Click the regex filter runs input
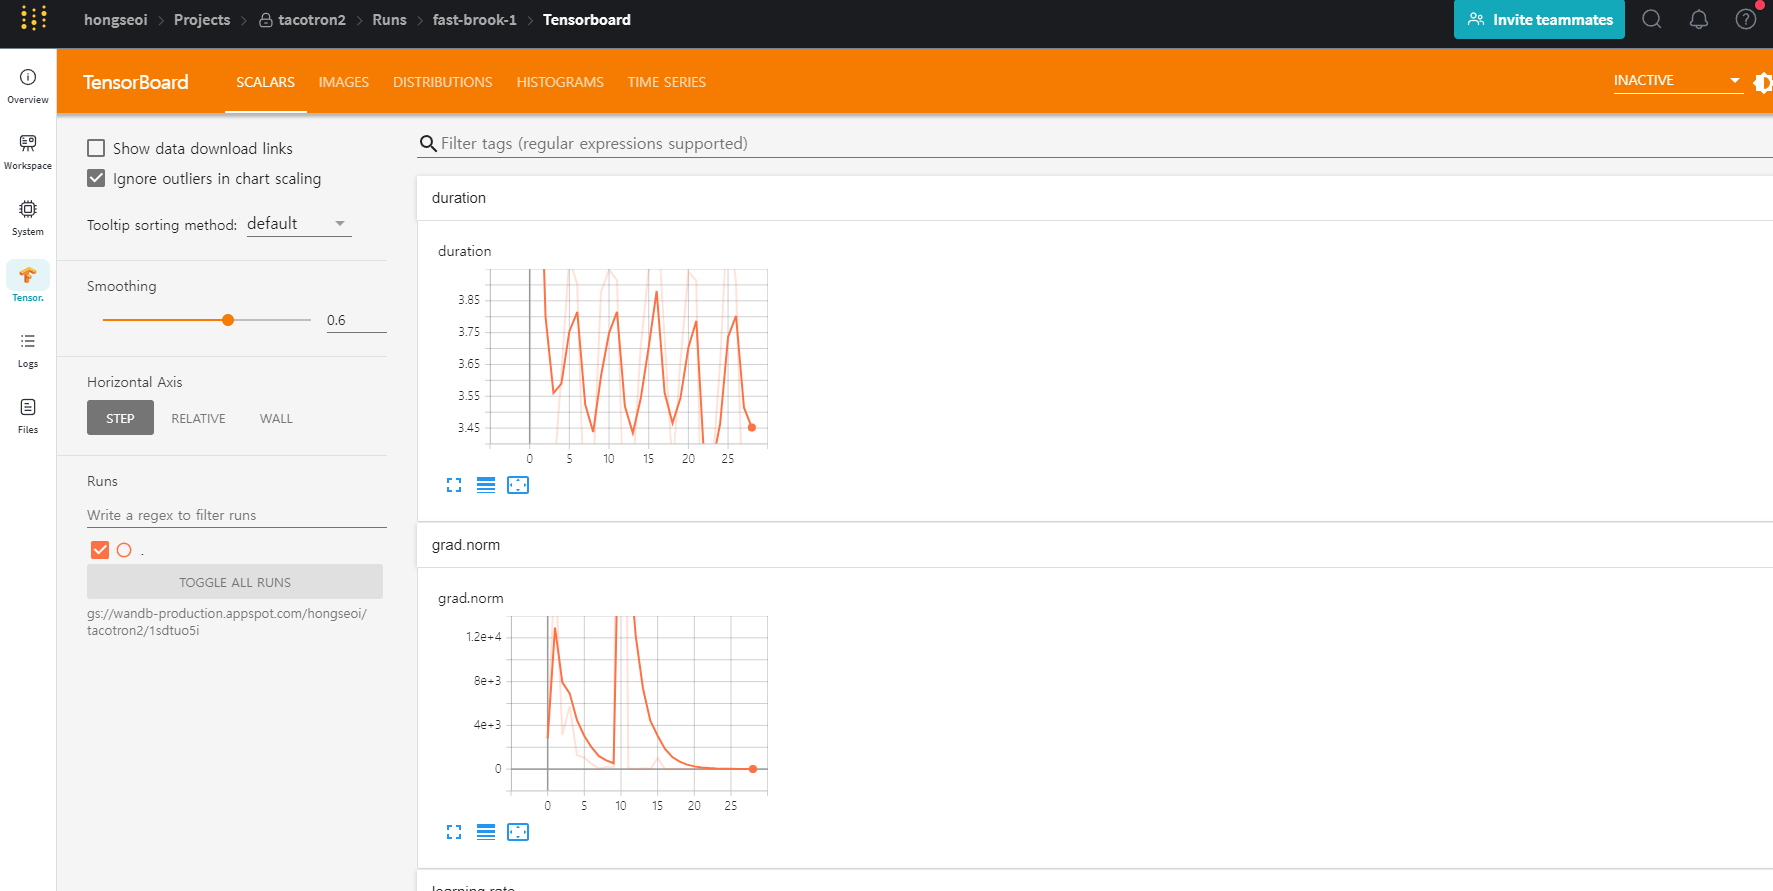This screenshot has height=891, width=1773. (x=237, y=515)
